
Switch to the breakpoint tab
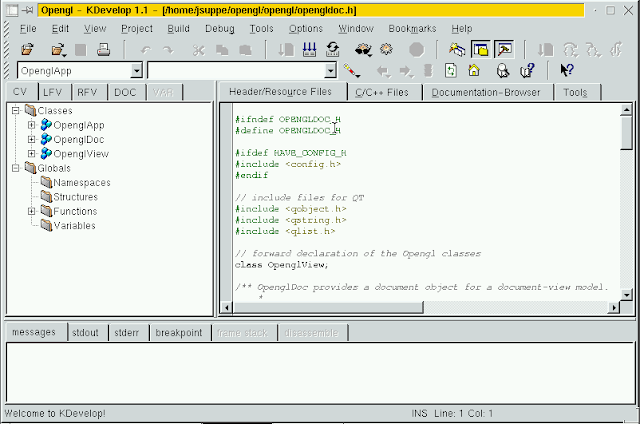pyautogui.click(x=179, y=333)
